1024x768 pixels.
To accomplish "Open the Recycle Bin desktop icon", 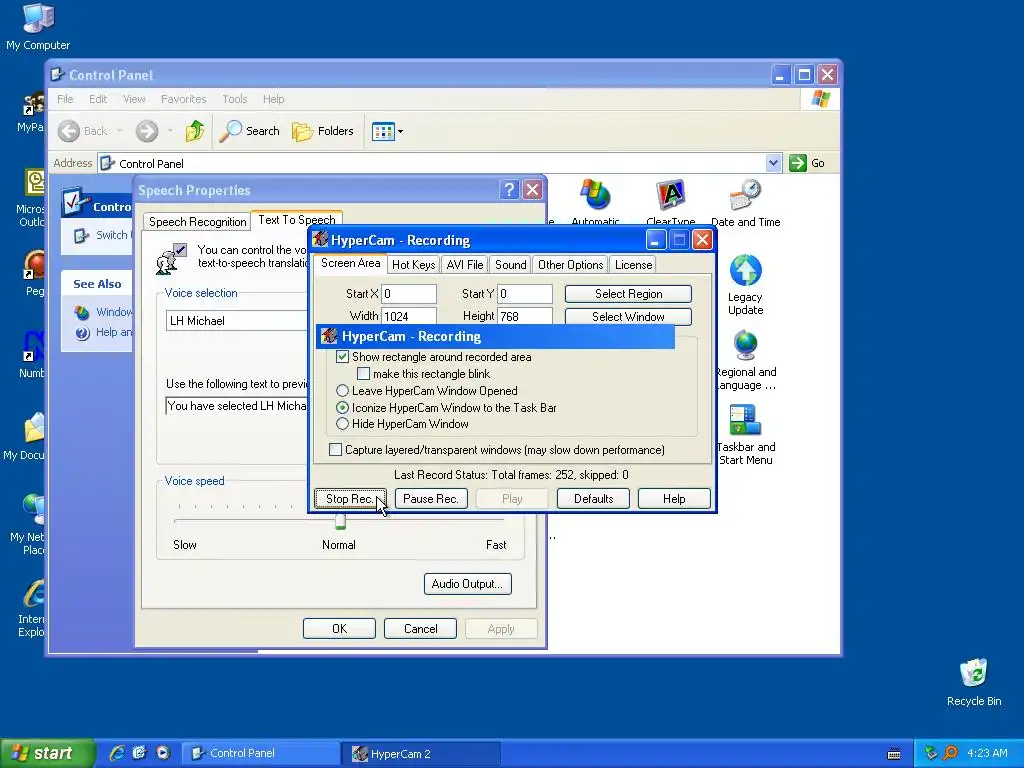I will [x=973, y=682].
